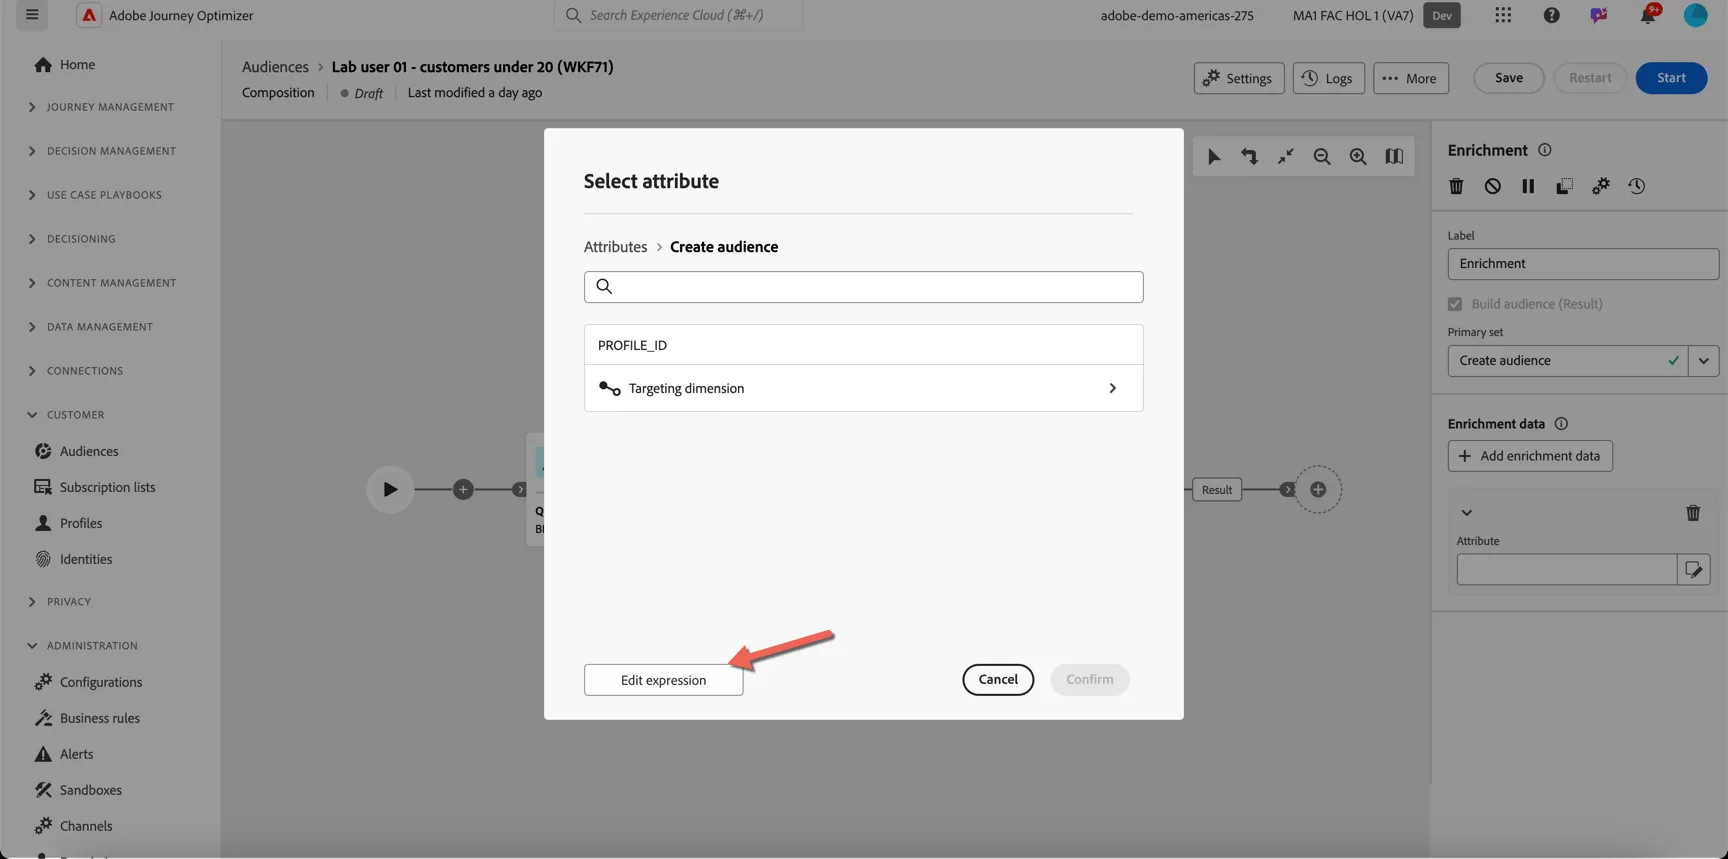Click the Edit expression button
This screenshot has width=1728, height=859.
[x=663, y=680]
